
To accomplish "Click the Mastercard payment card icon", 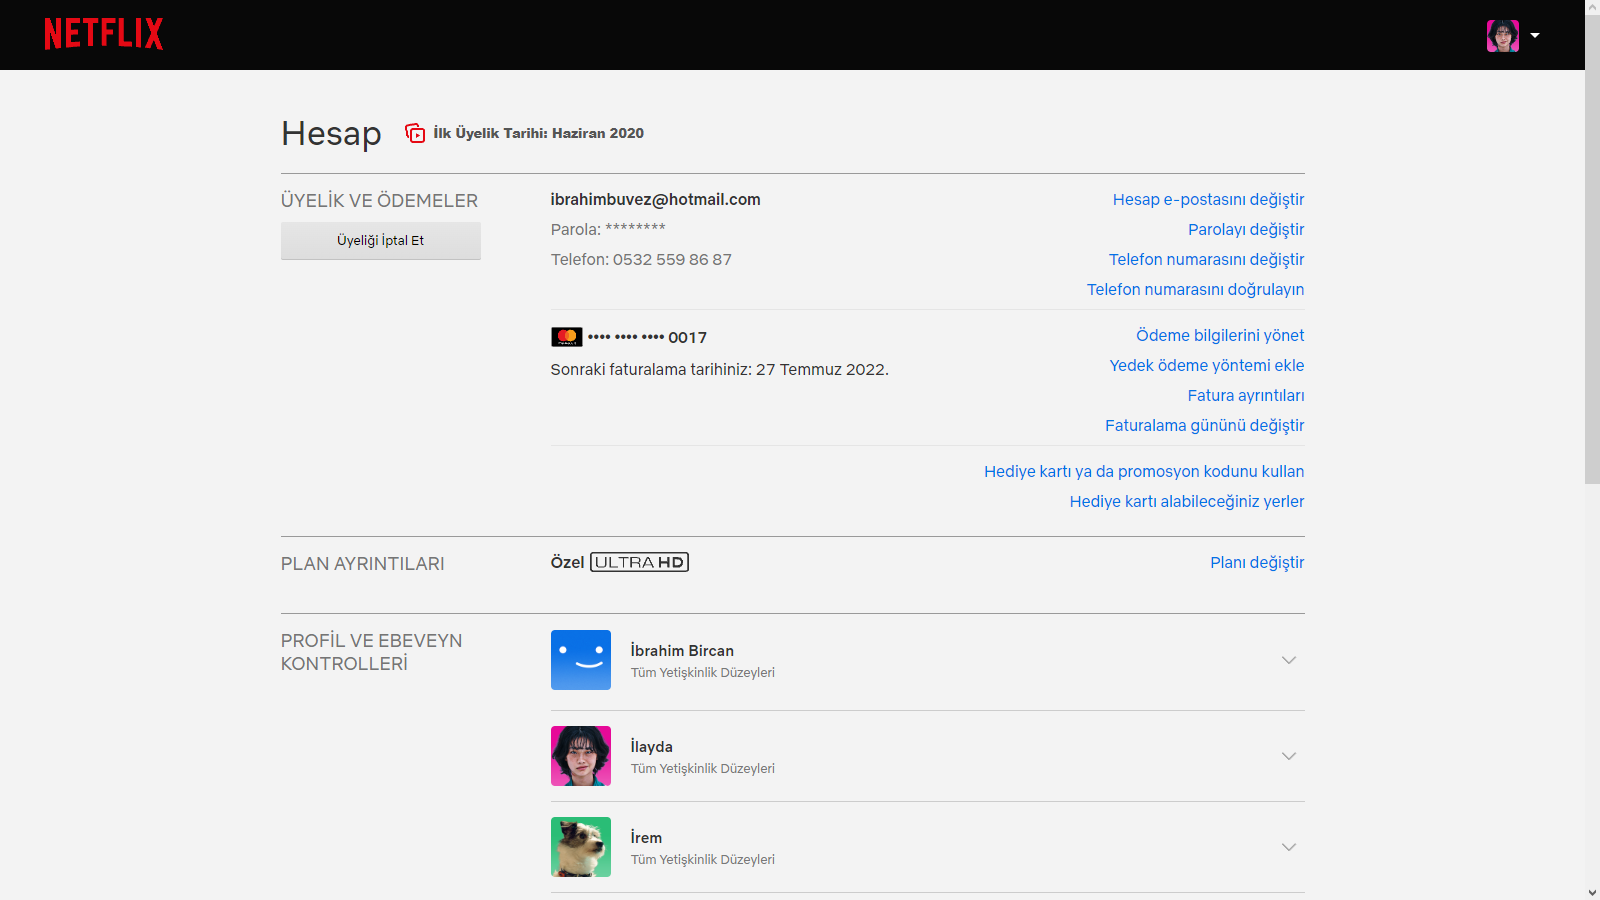I will pyautogui.click(x=566, y=337).
